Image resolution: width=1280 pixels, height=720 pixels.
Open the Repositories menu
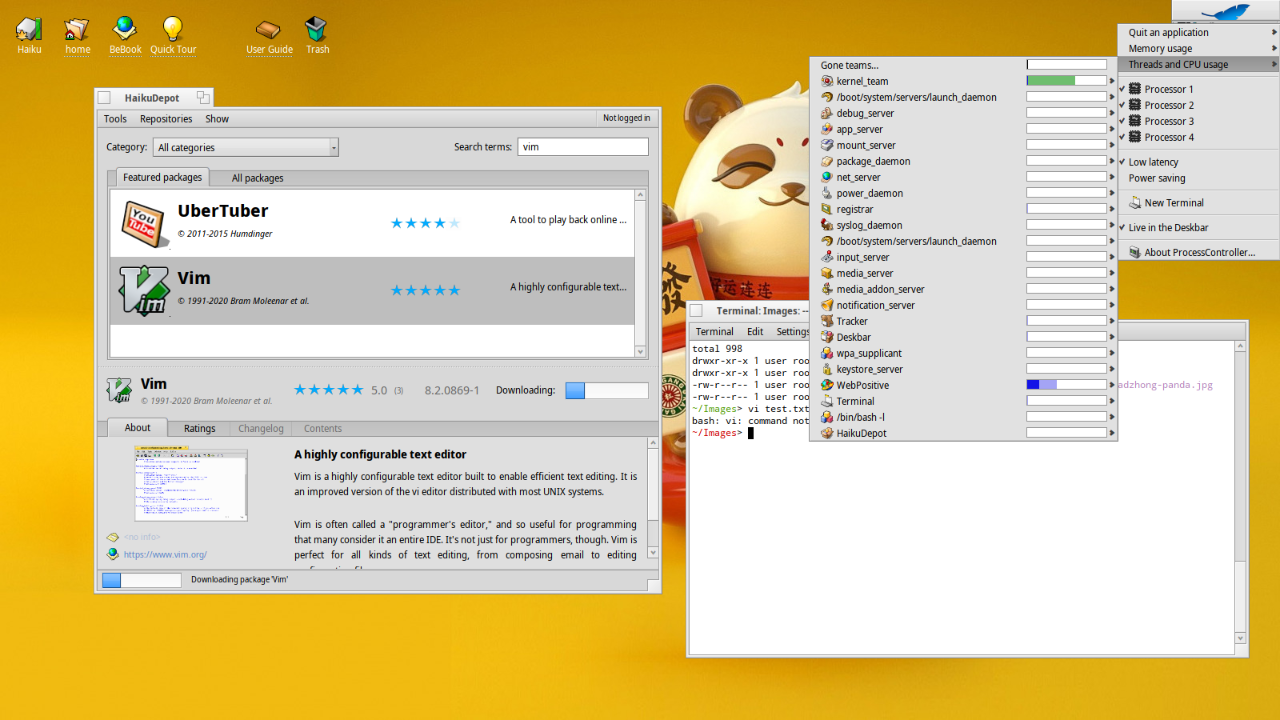[166, 118]
